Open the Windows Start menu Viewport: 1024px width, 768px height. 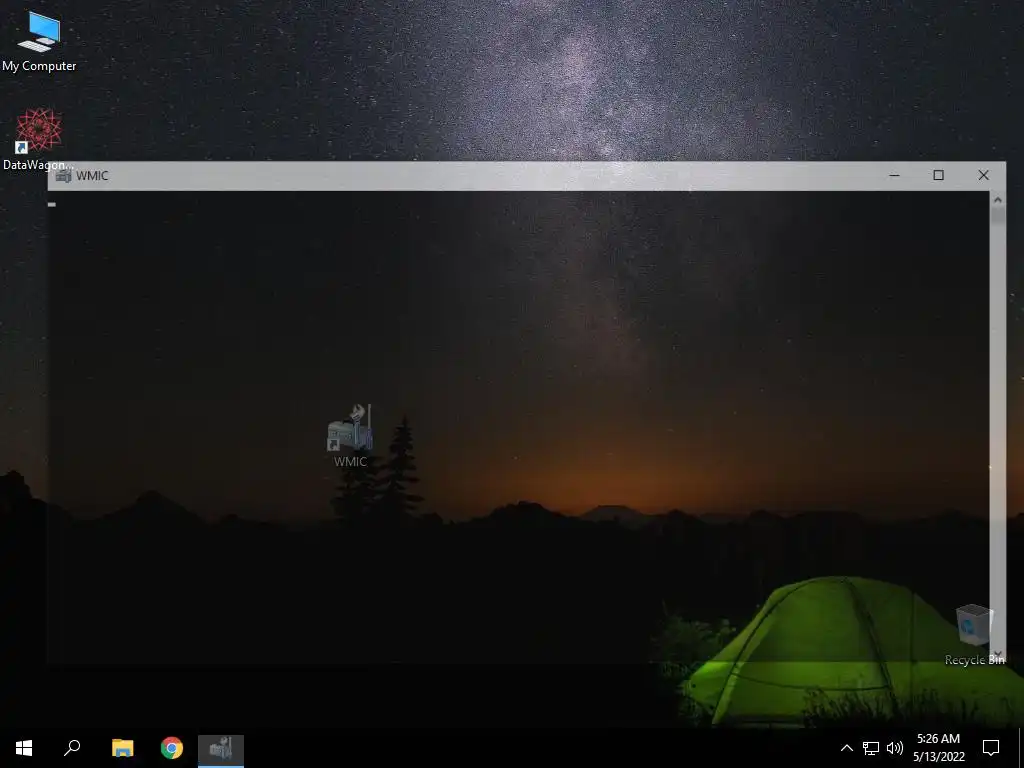24,748
